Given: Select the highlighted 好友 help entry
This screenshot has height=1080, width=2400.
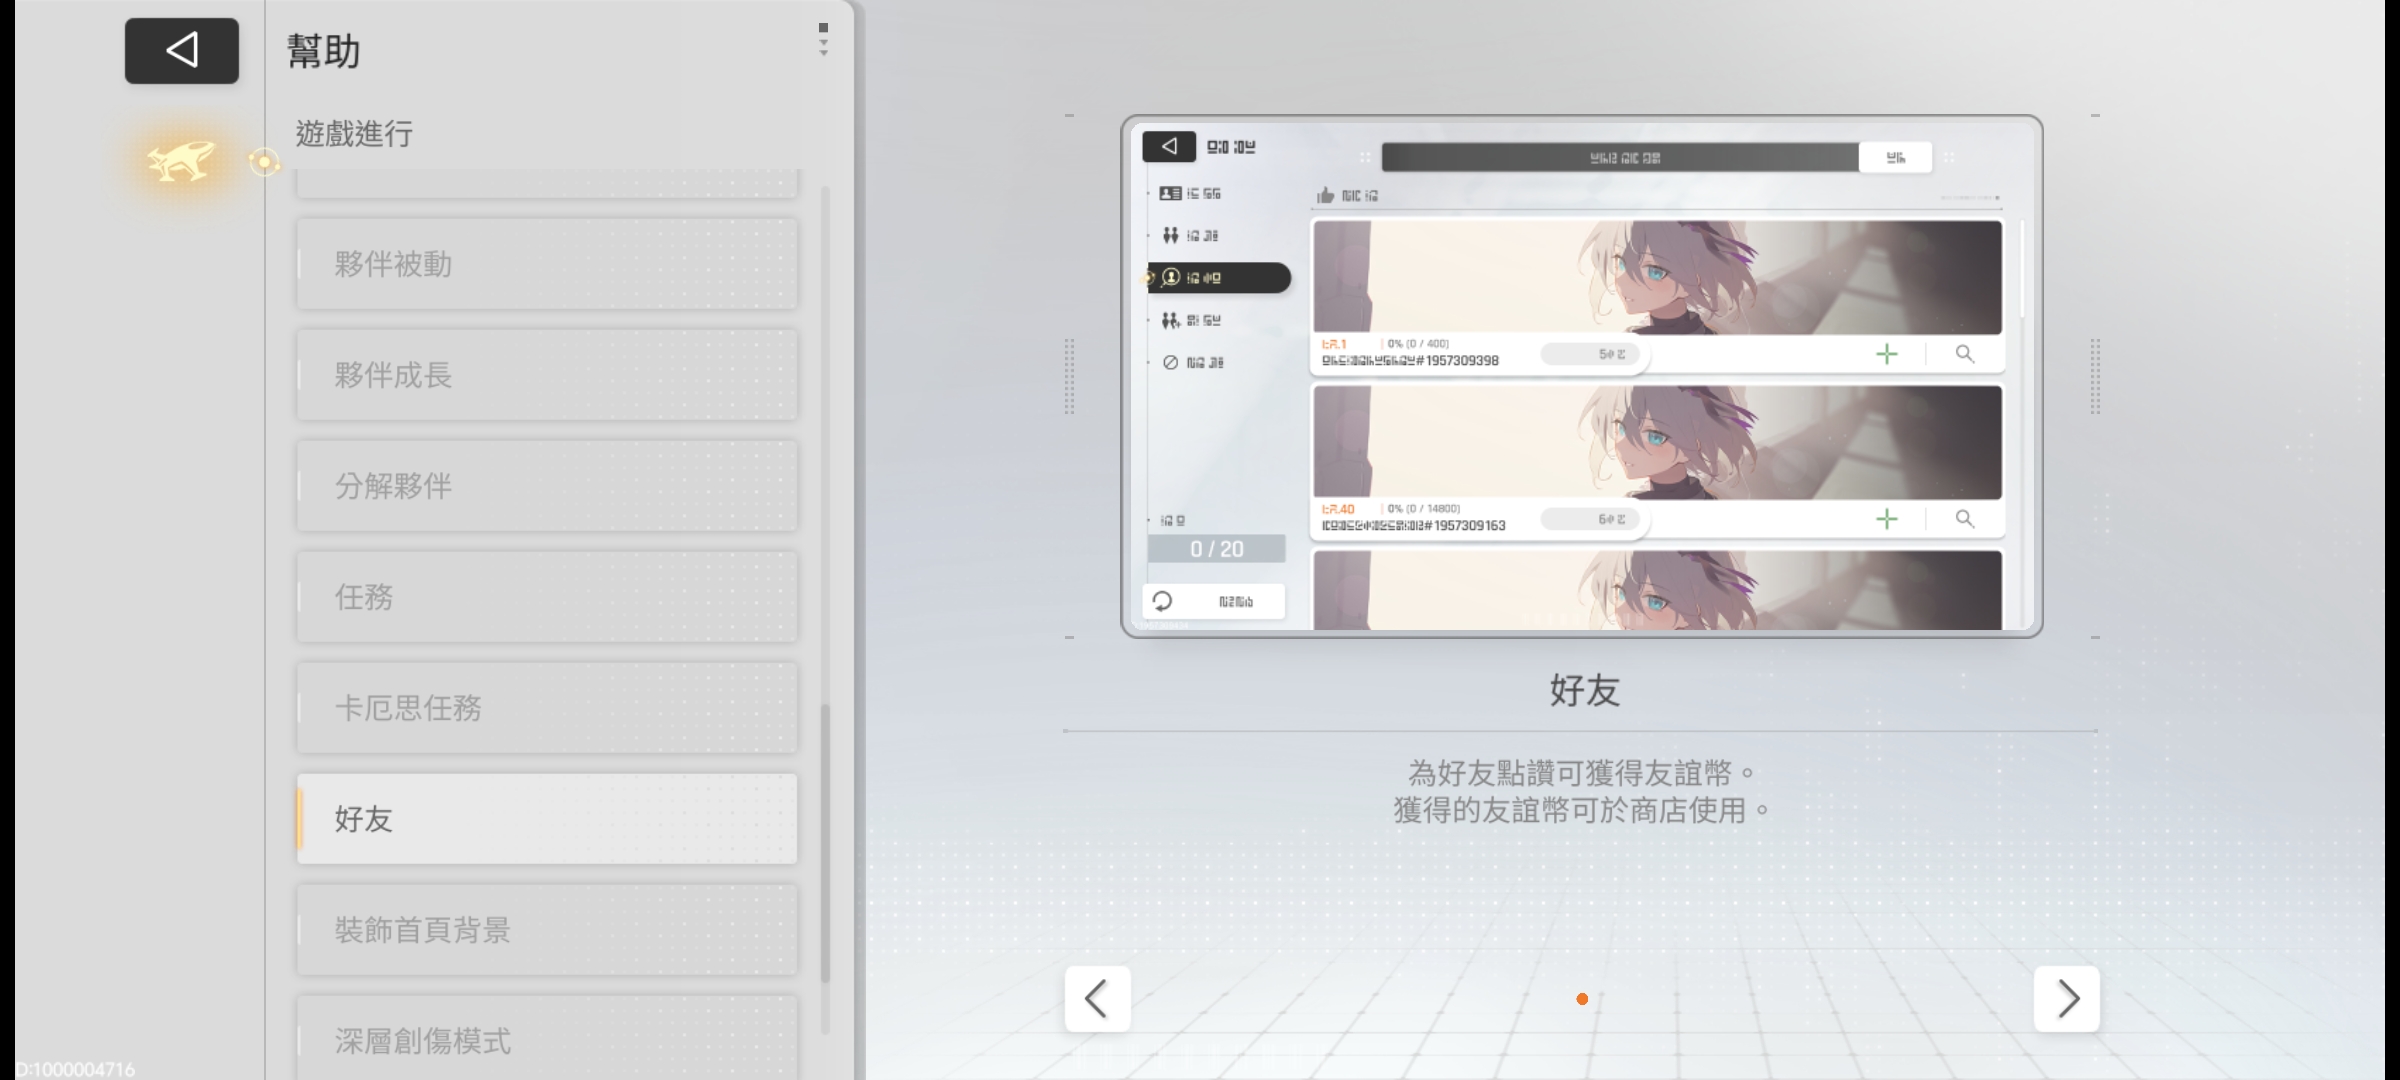Looking at the screenshot, I should click(547, 819).
